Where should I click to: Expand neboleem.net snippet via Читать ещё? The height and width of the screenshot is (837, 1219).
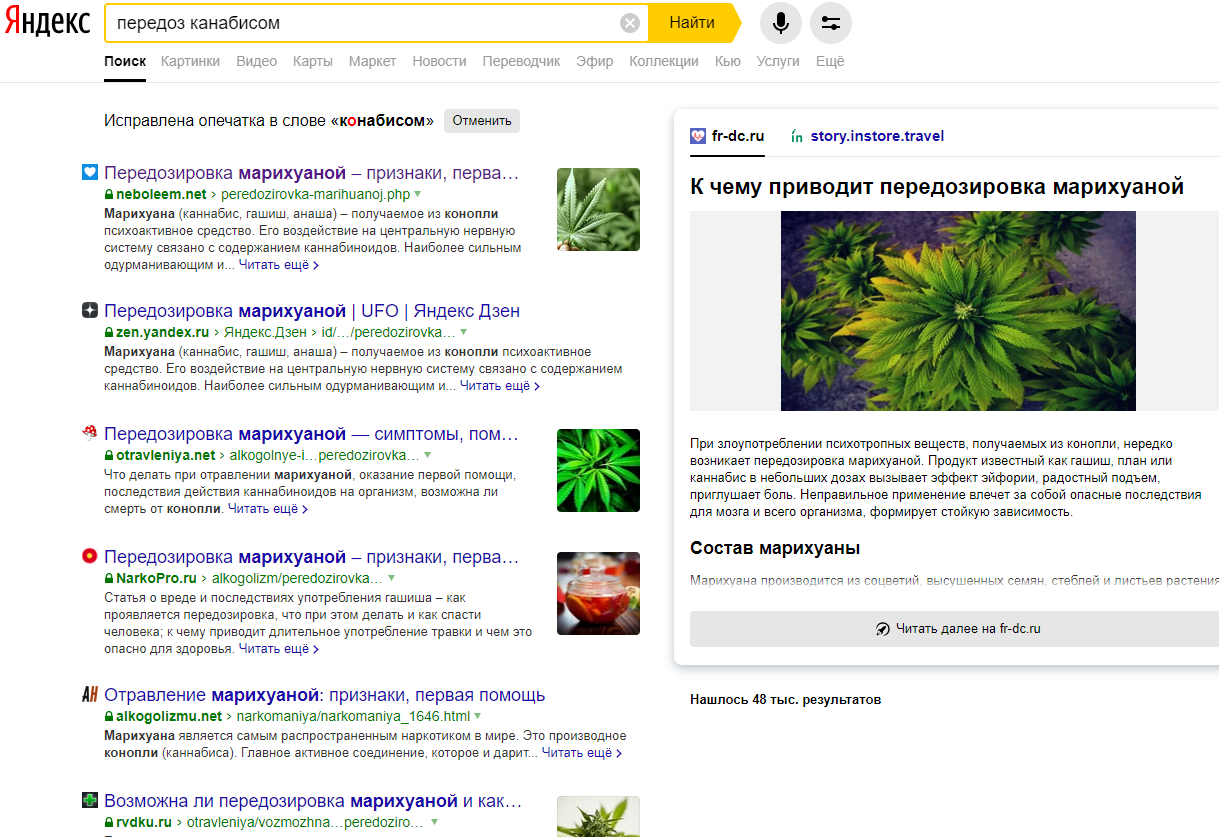pyautogui.click(x=279, y=265)
